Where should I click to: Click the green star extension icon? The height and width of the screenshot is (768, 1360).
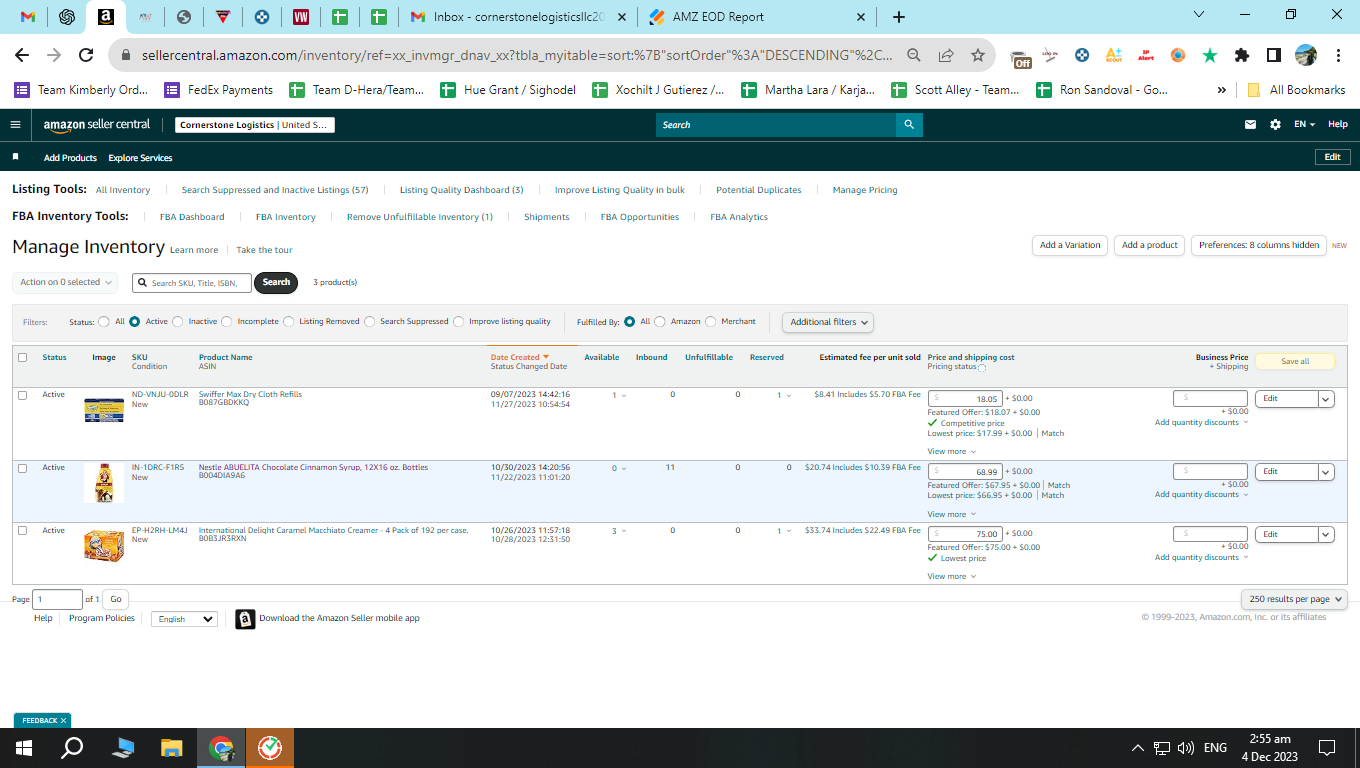[x=1210, y=55]
